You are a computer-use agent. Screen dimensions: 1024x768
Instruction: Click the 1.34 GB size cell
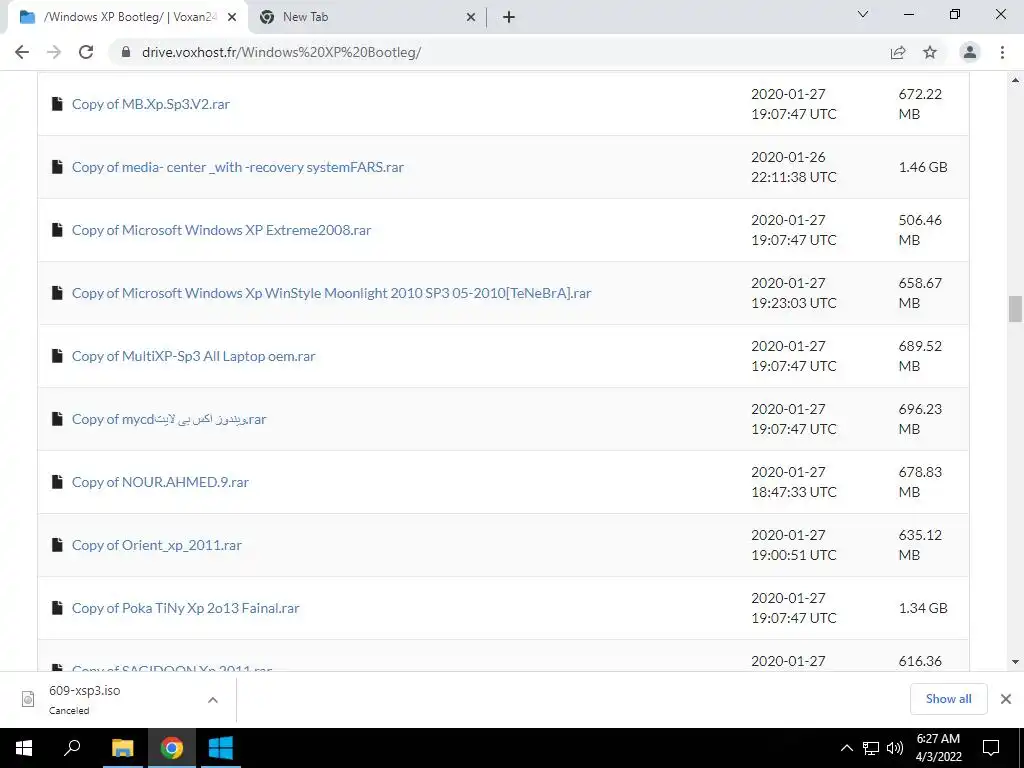pos(923,608)
